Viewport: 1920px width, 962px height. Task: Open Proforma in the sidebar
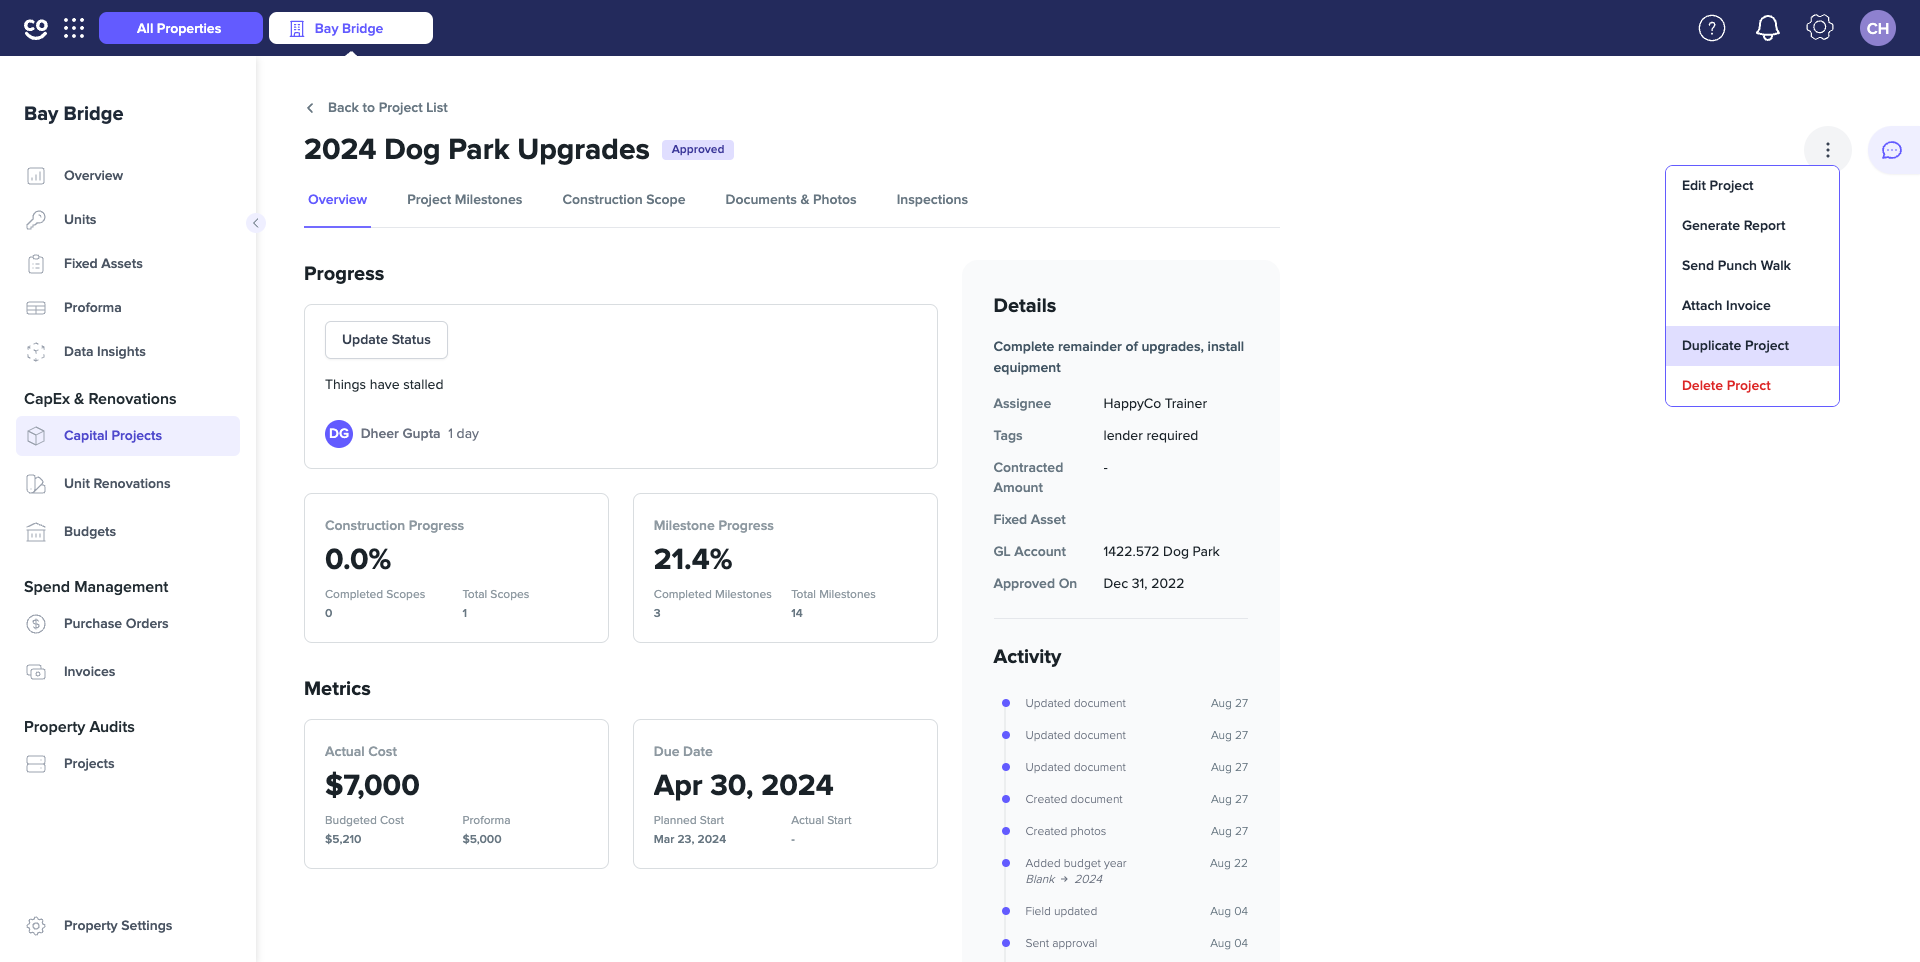tap(128, 308)
